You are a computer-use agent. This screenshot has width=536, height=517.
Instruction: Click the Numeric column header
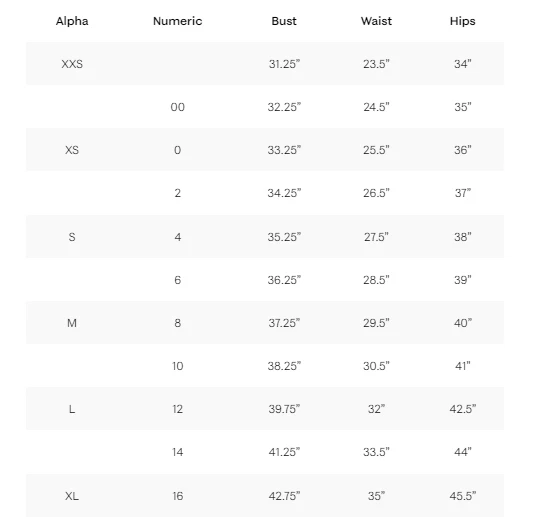tap(177, 21)
